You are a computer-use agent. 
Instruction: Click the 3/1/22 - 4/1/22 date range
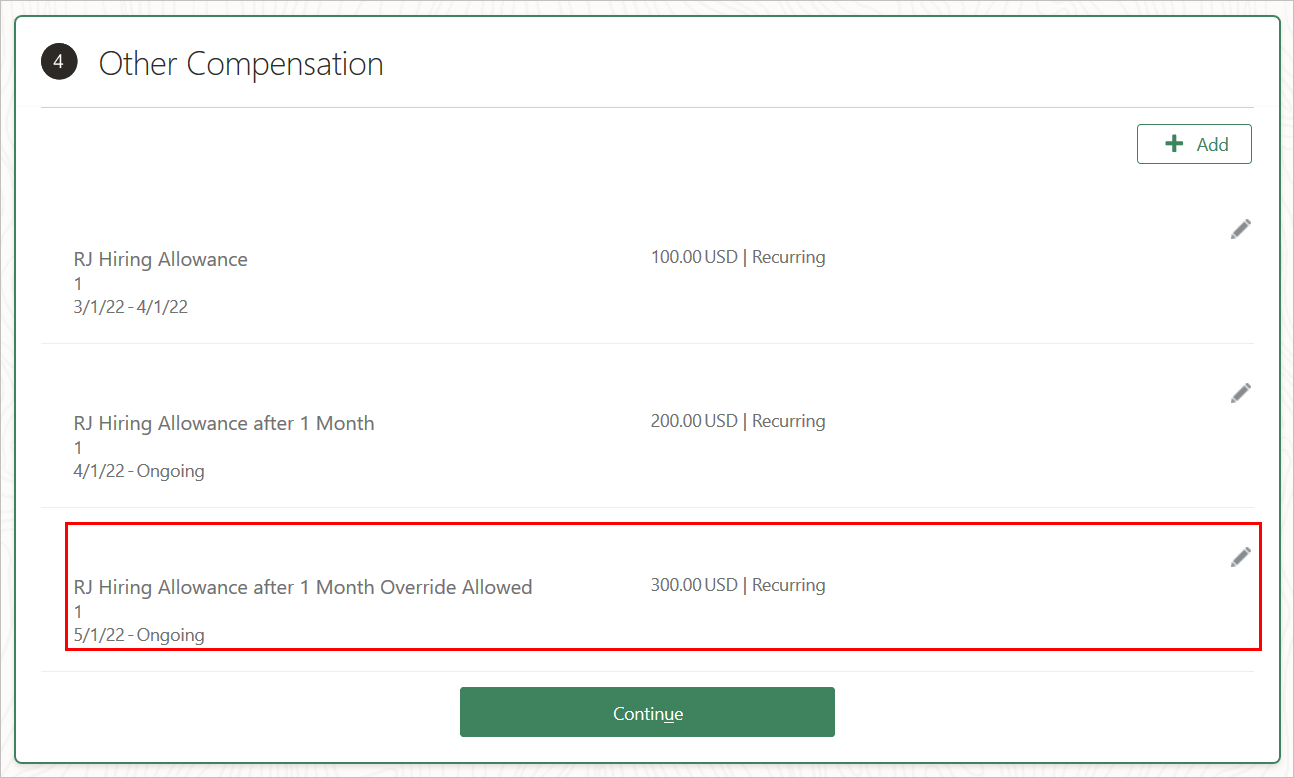(131, 307)
